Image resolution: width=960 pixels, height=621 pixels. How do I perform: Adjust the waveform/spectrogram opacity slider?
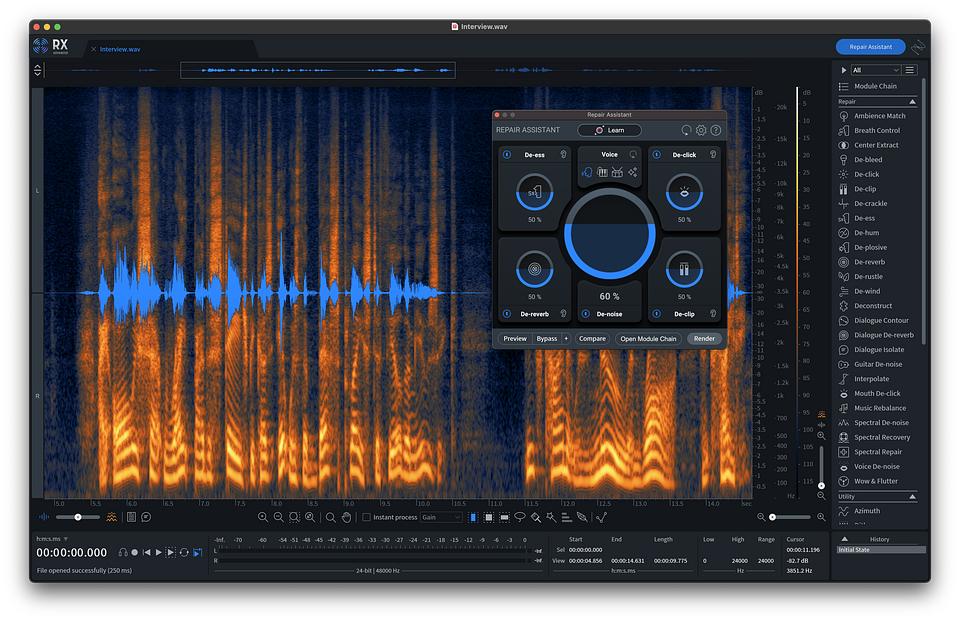(x=77, y=517)
